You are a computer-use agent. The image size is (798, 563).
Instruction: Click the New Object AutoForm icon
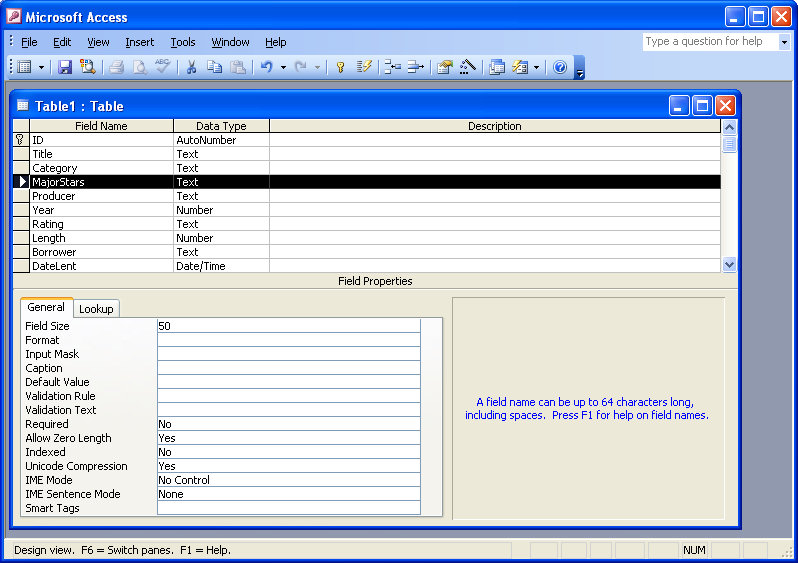point(520,67)
